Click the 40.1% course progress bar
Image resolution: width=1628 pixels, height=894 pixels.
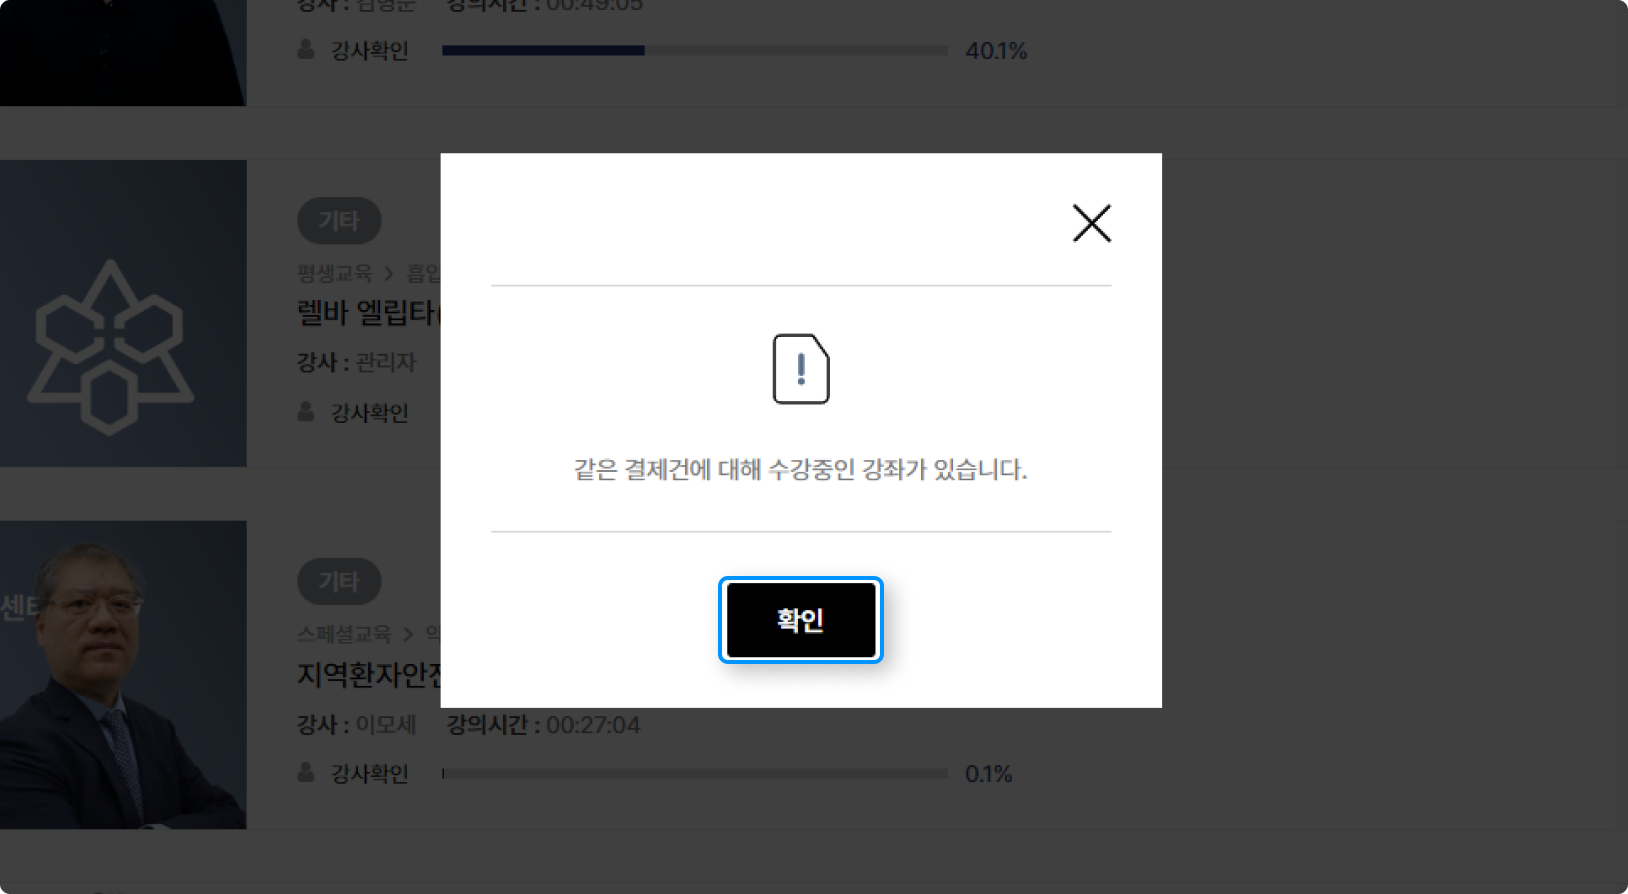(695, 50)
